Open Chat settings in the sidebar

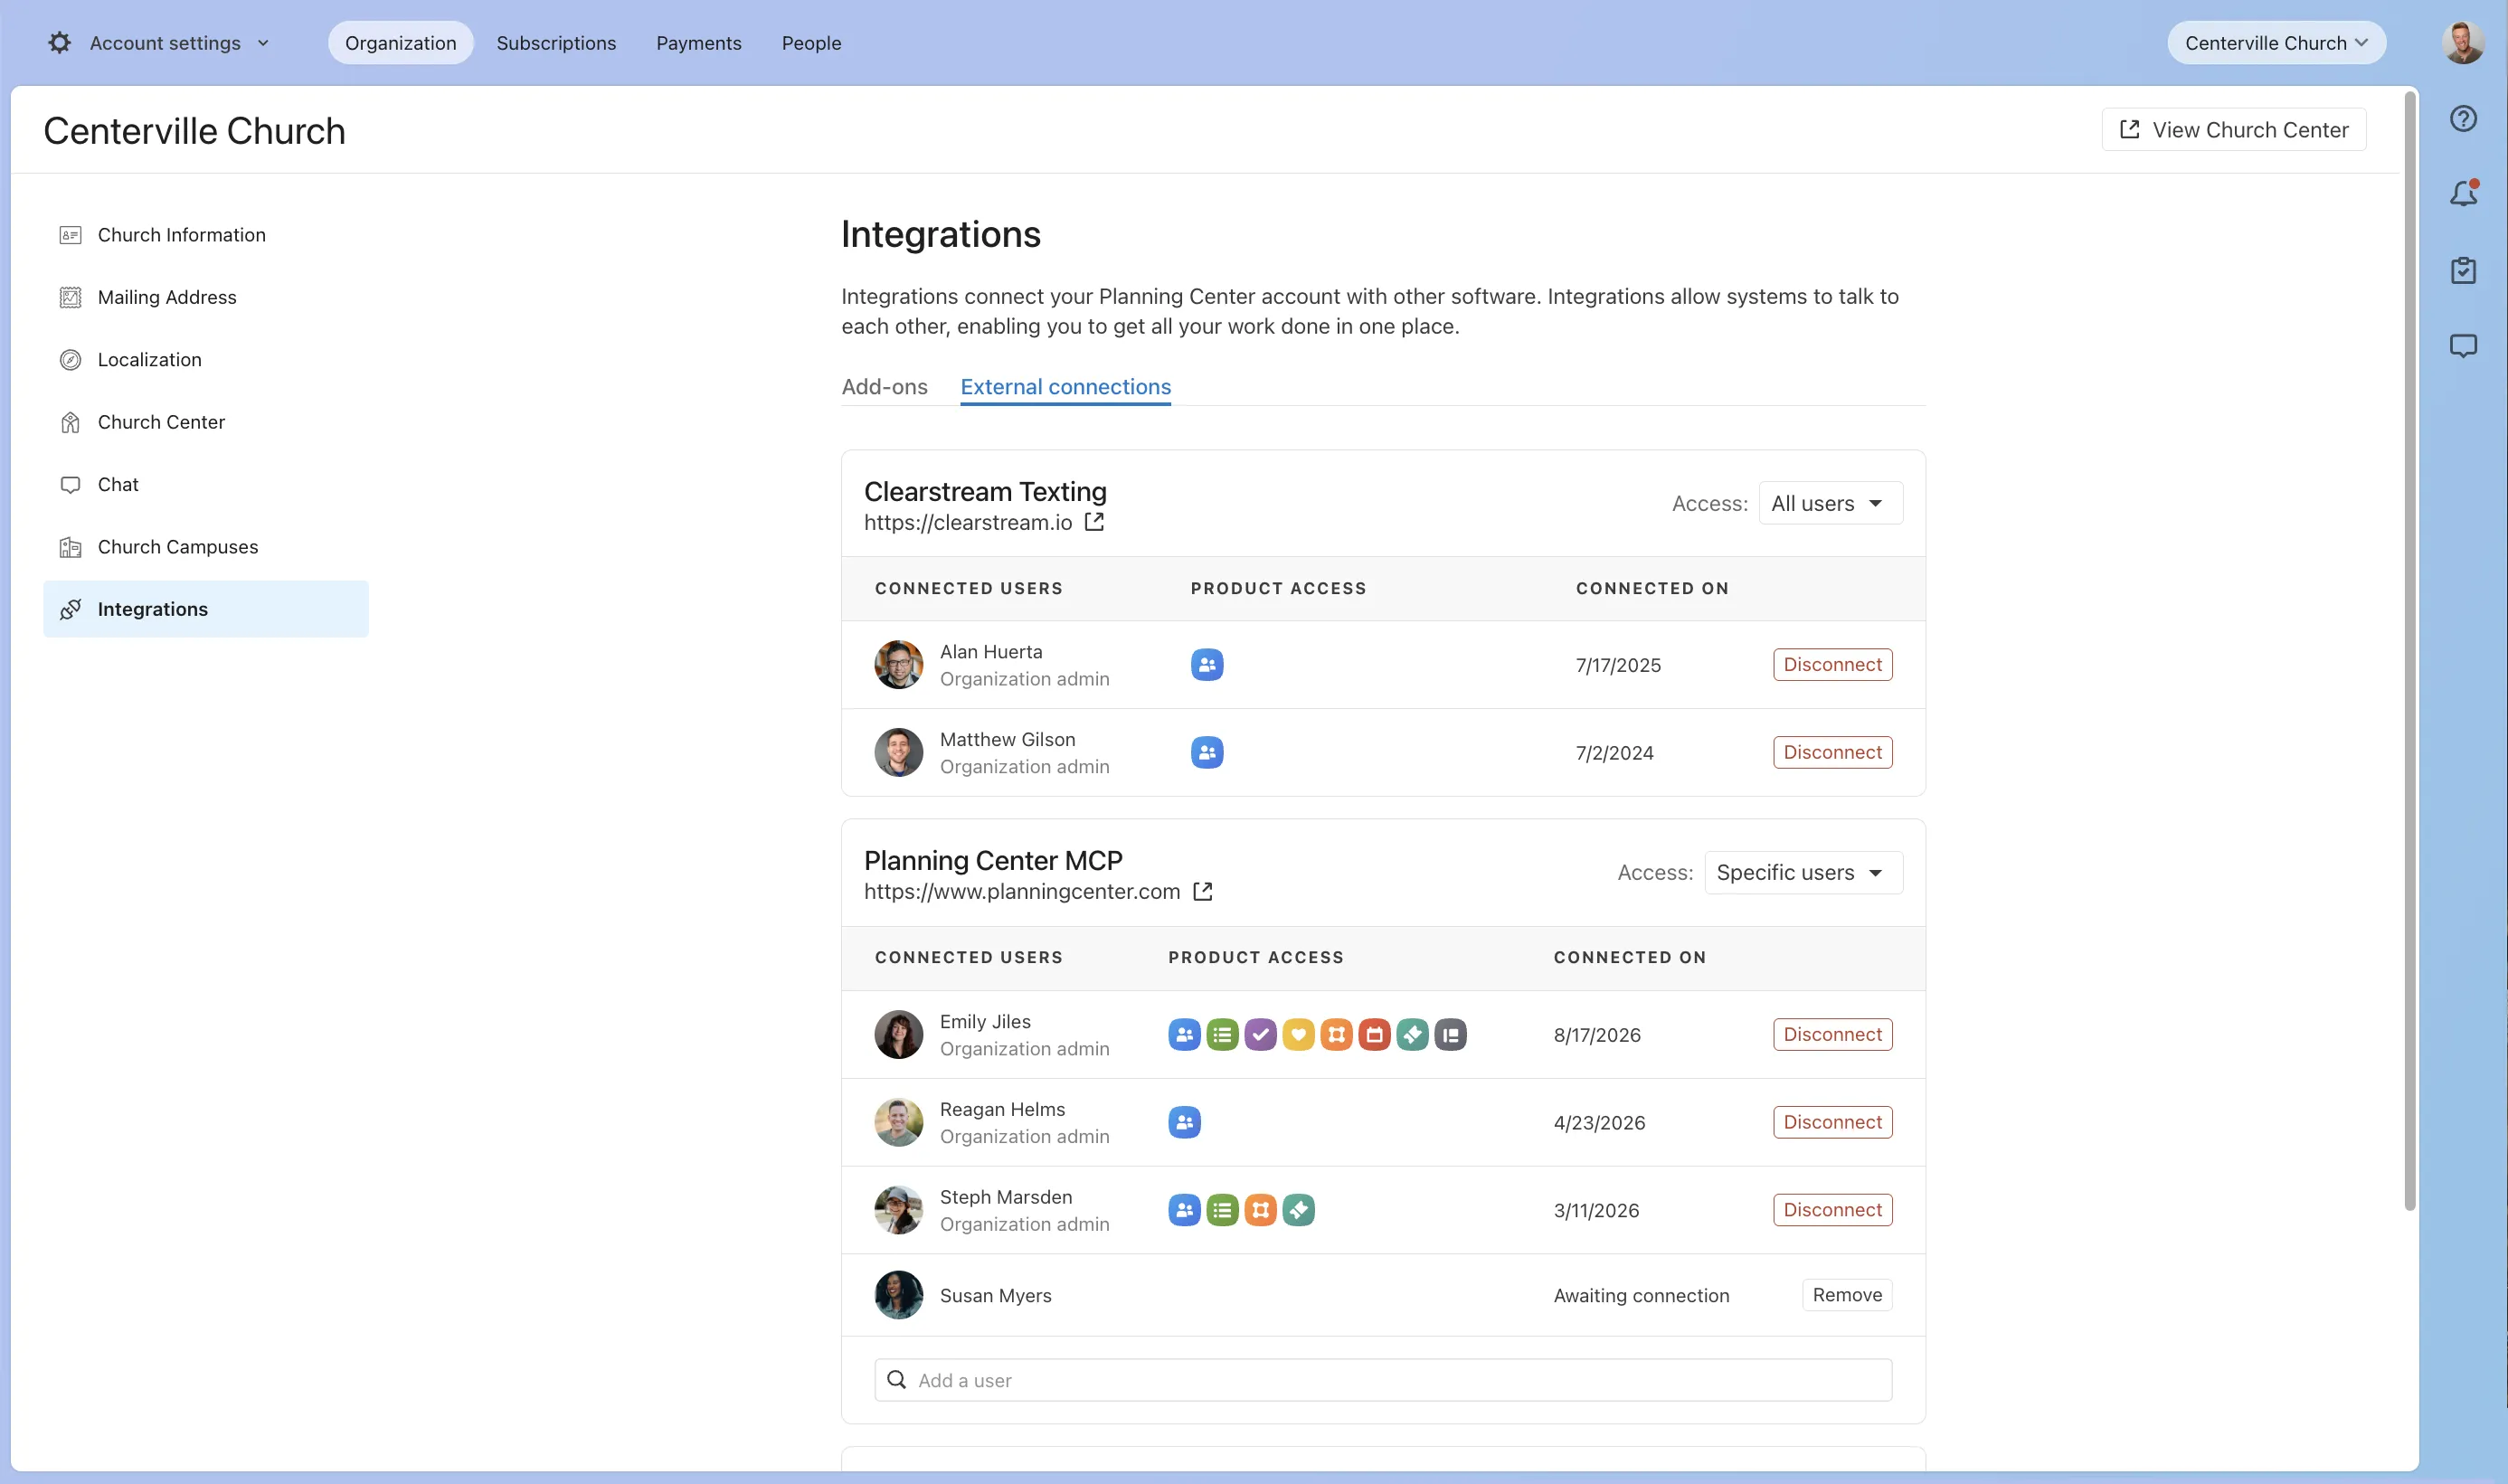206,485
